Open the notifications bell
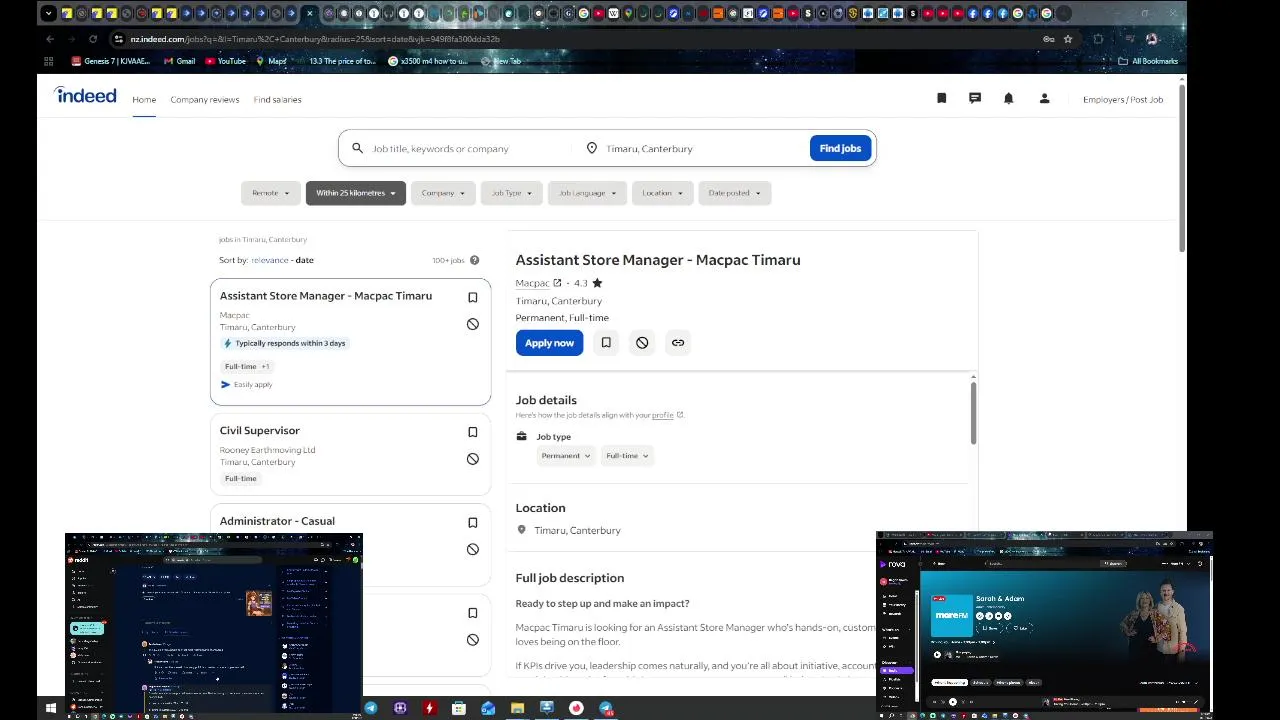The height and width of the screenshot is (720, 1280). tap(1009, 98)
